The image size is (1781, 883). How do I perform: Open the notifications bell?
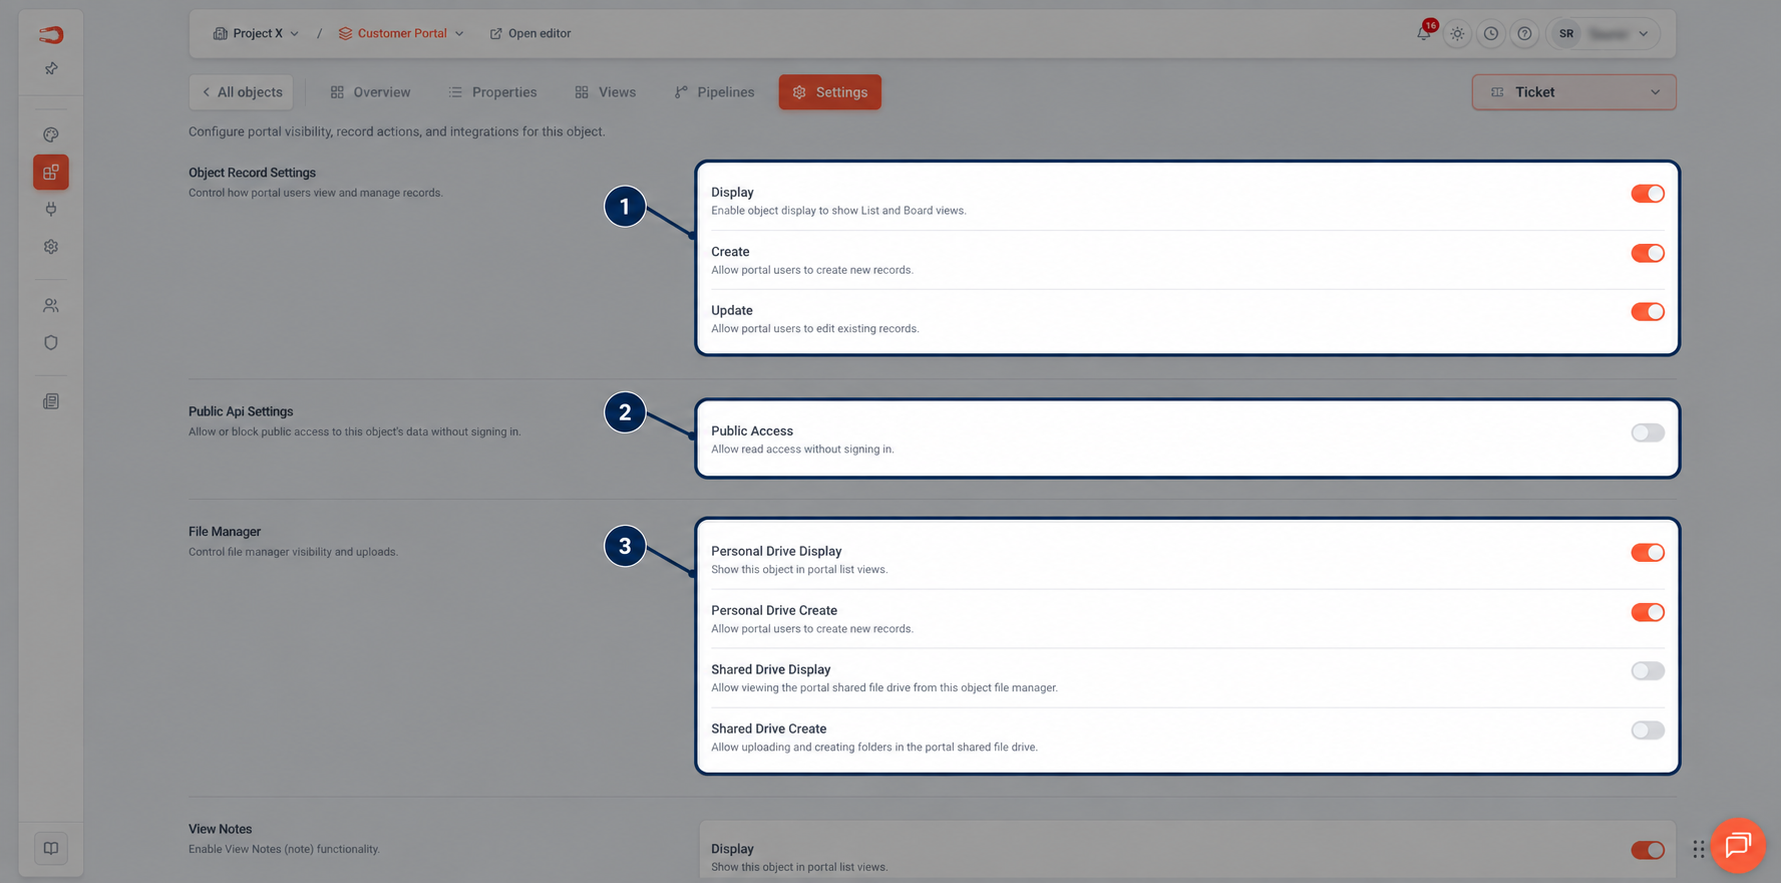[1424, 33]
